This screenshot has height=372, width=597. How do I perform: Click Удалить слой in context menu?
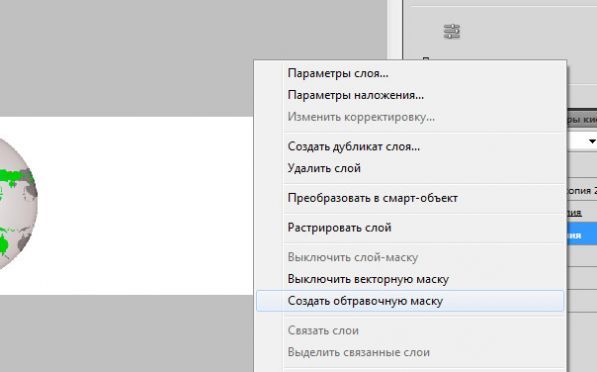tap(410, 168)
